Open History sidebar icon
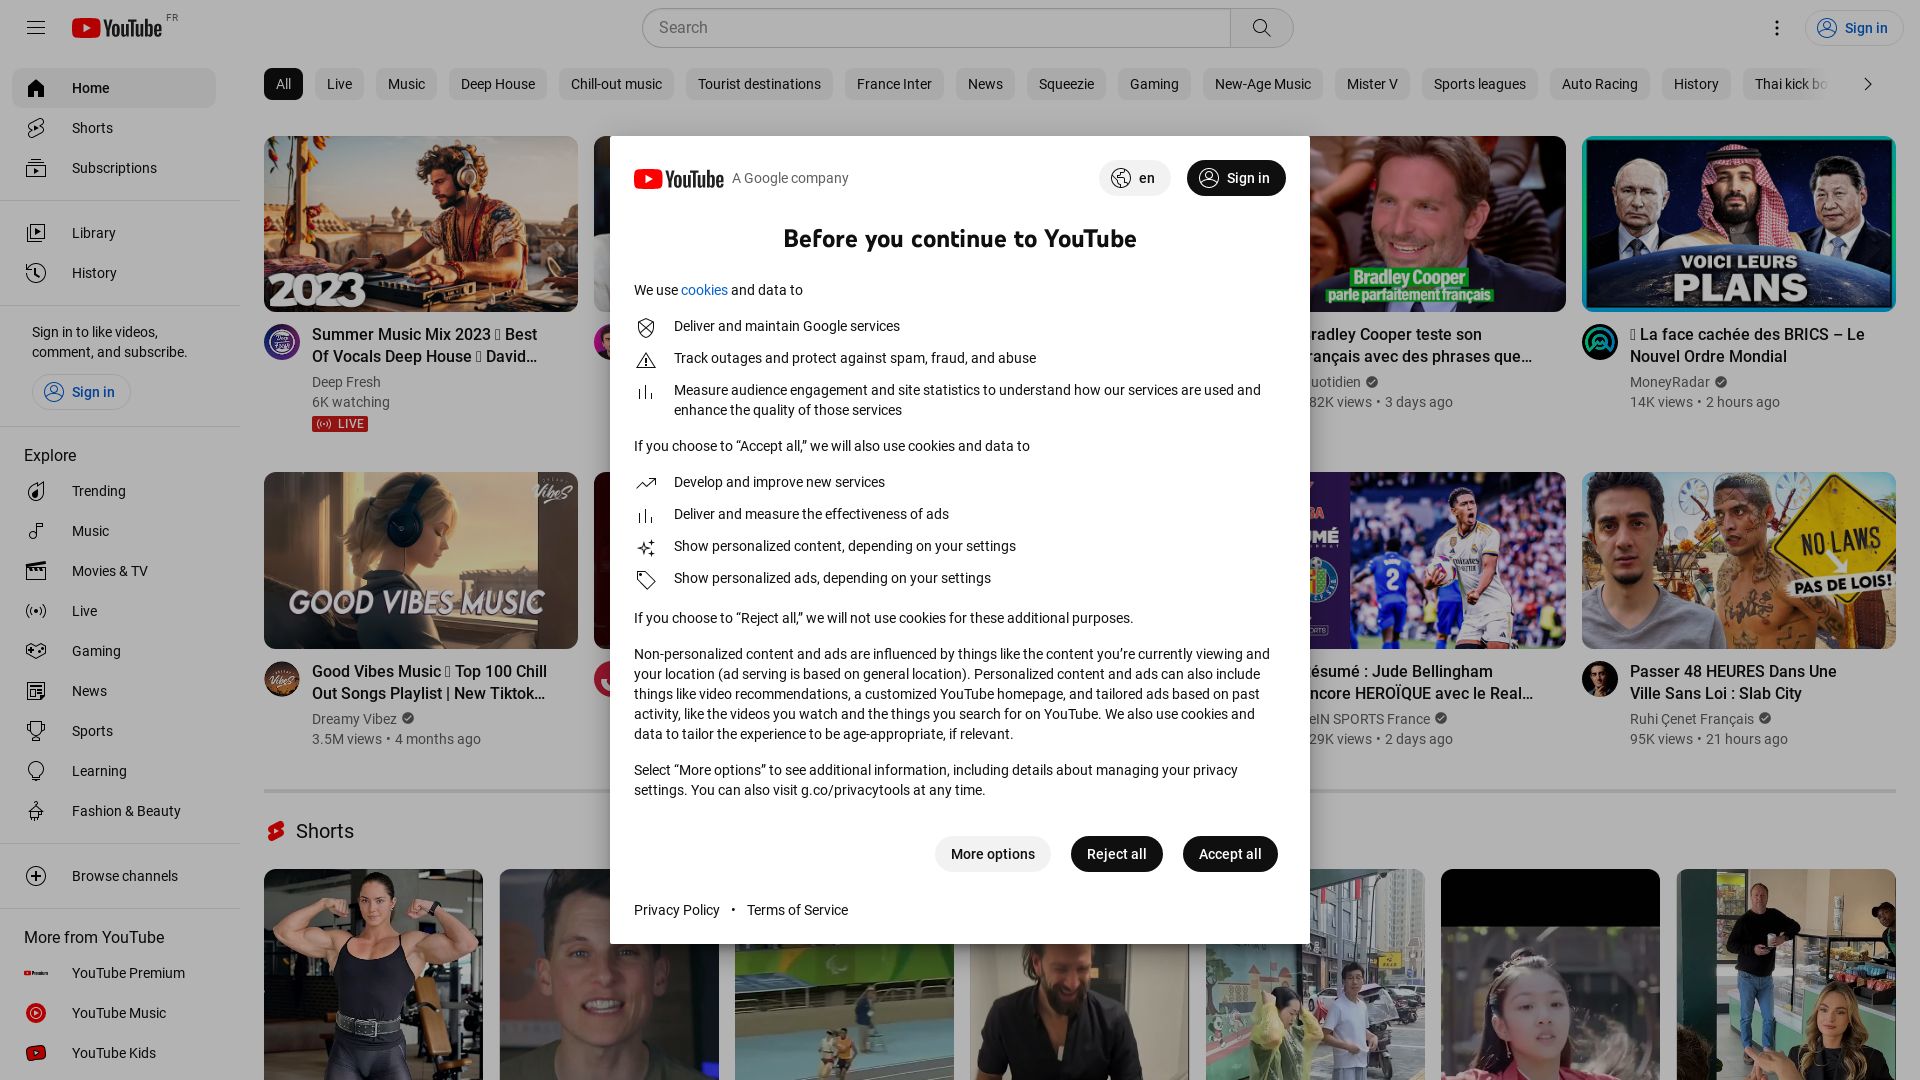1920x1080 pixels. 36,273
